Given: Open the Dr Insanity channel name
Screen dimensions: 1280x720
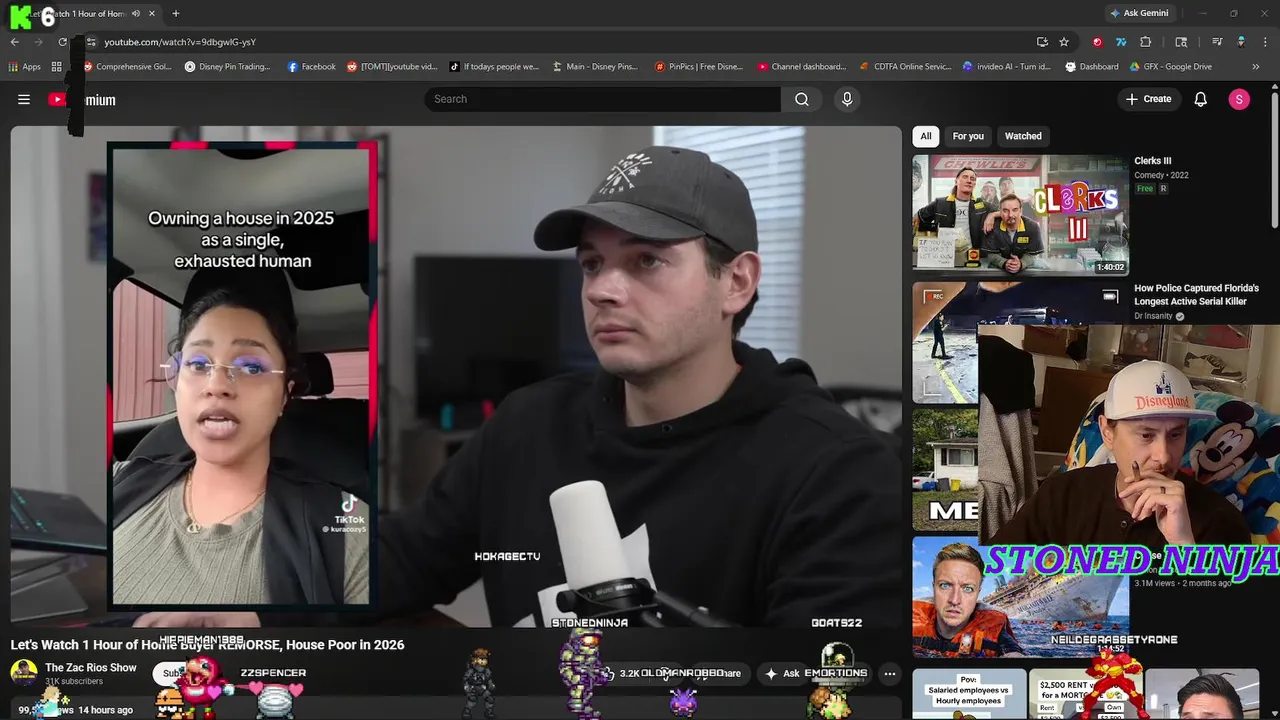Looking at the screenshot, I should (1153, 316).
